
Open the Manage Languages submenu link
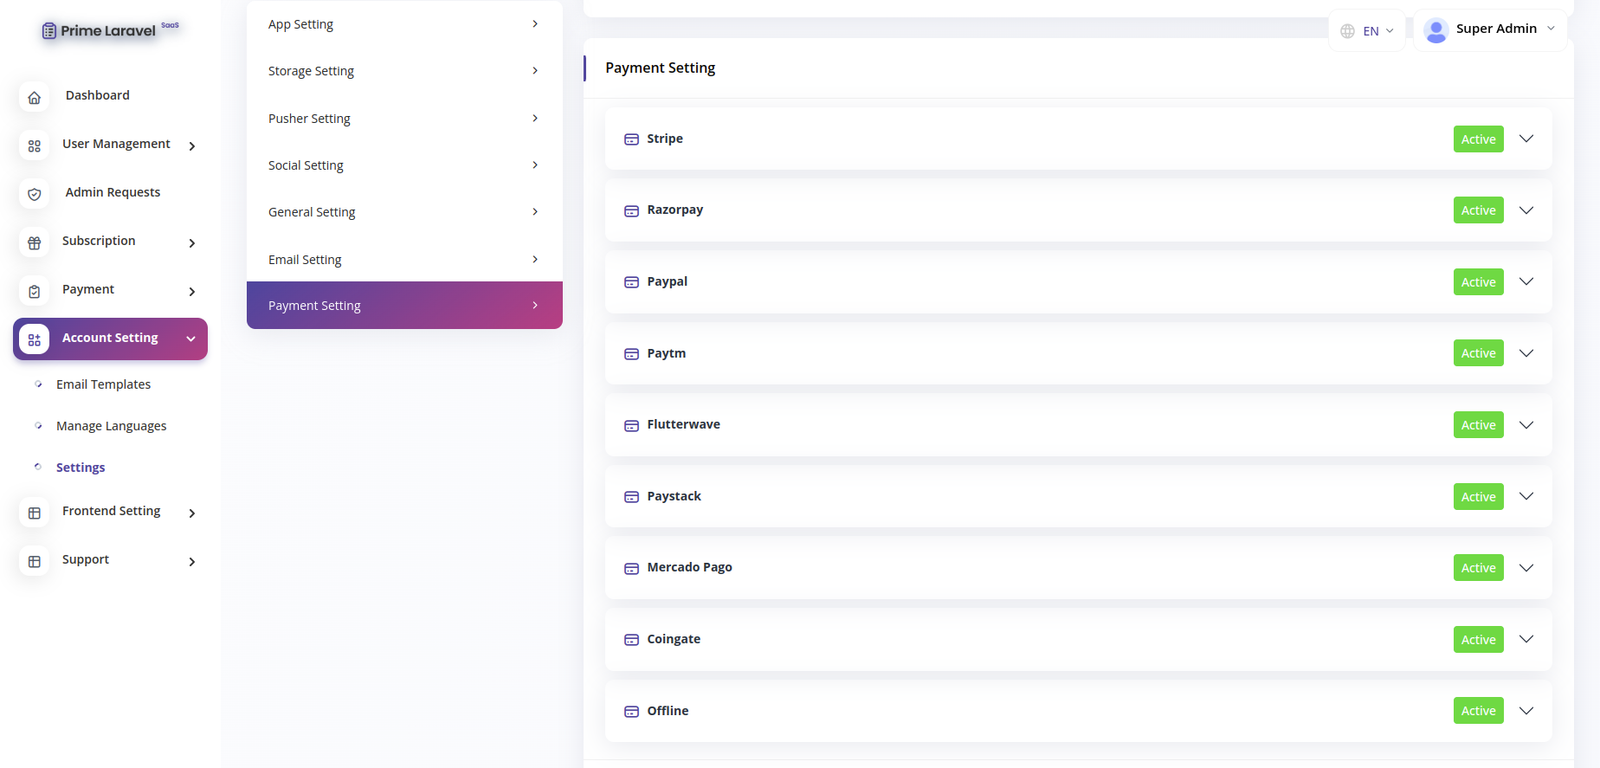[x=111, y=426]
